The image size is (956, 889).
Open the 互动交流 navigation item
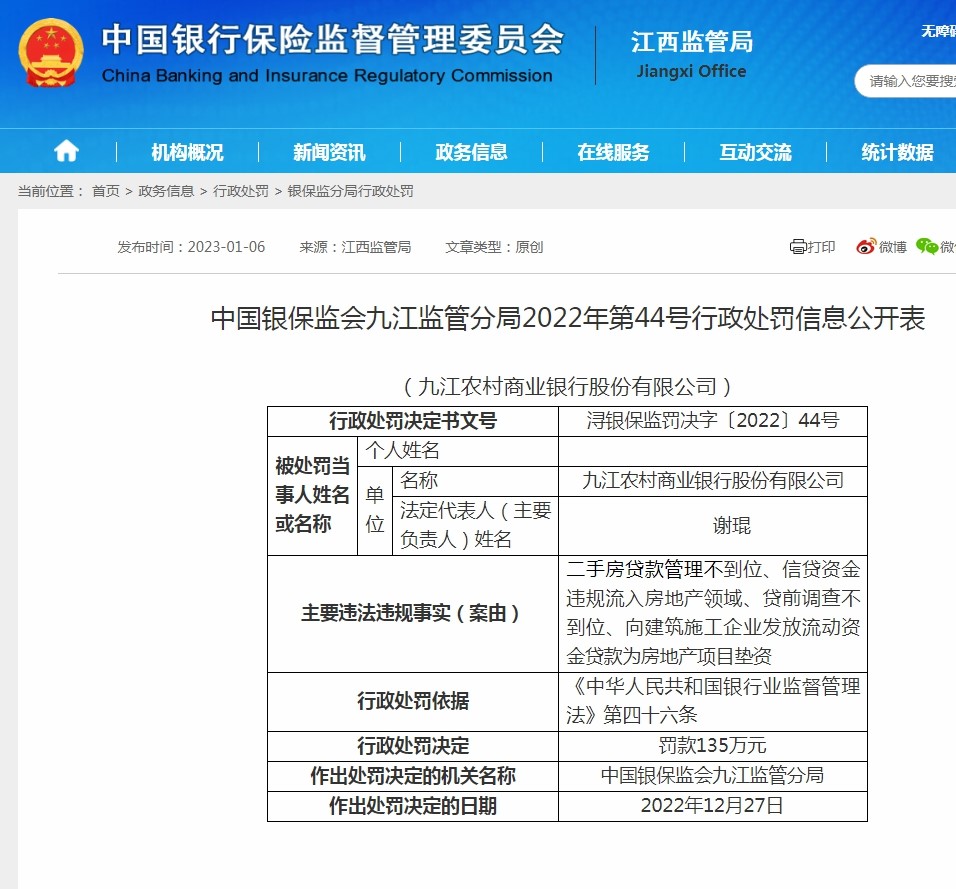(x=755, y=152)
